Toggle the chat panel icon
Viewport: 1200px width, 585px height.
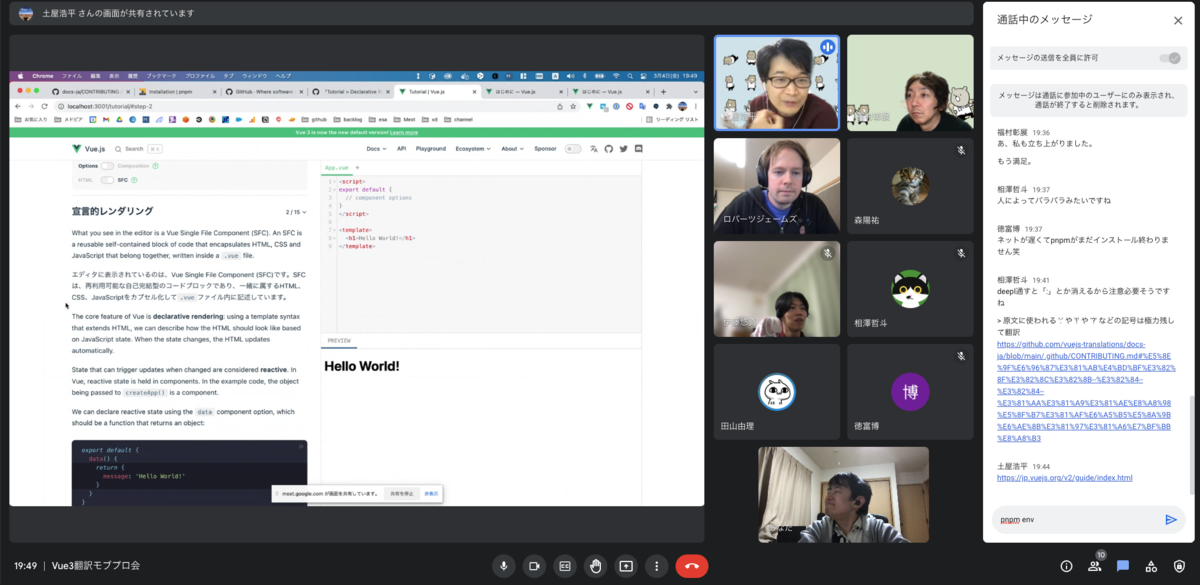pos(1123,566)
